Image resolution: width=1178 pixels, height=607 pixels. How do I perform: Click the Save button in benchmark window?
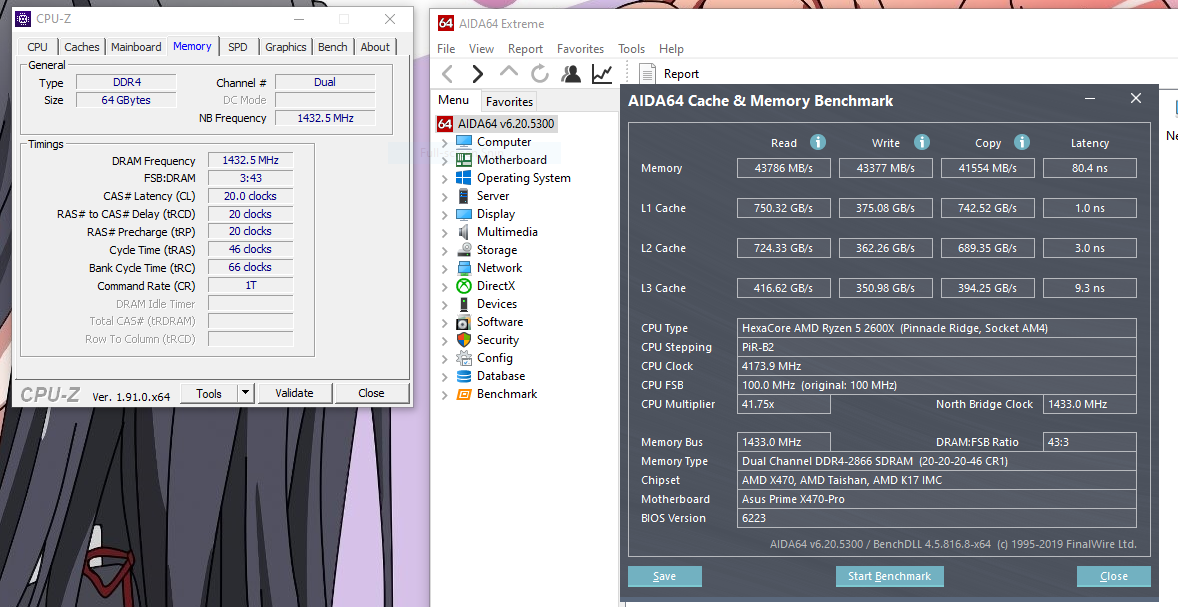664,576
